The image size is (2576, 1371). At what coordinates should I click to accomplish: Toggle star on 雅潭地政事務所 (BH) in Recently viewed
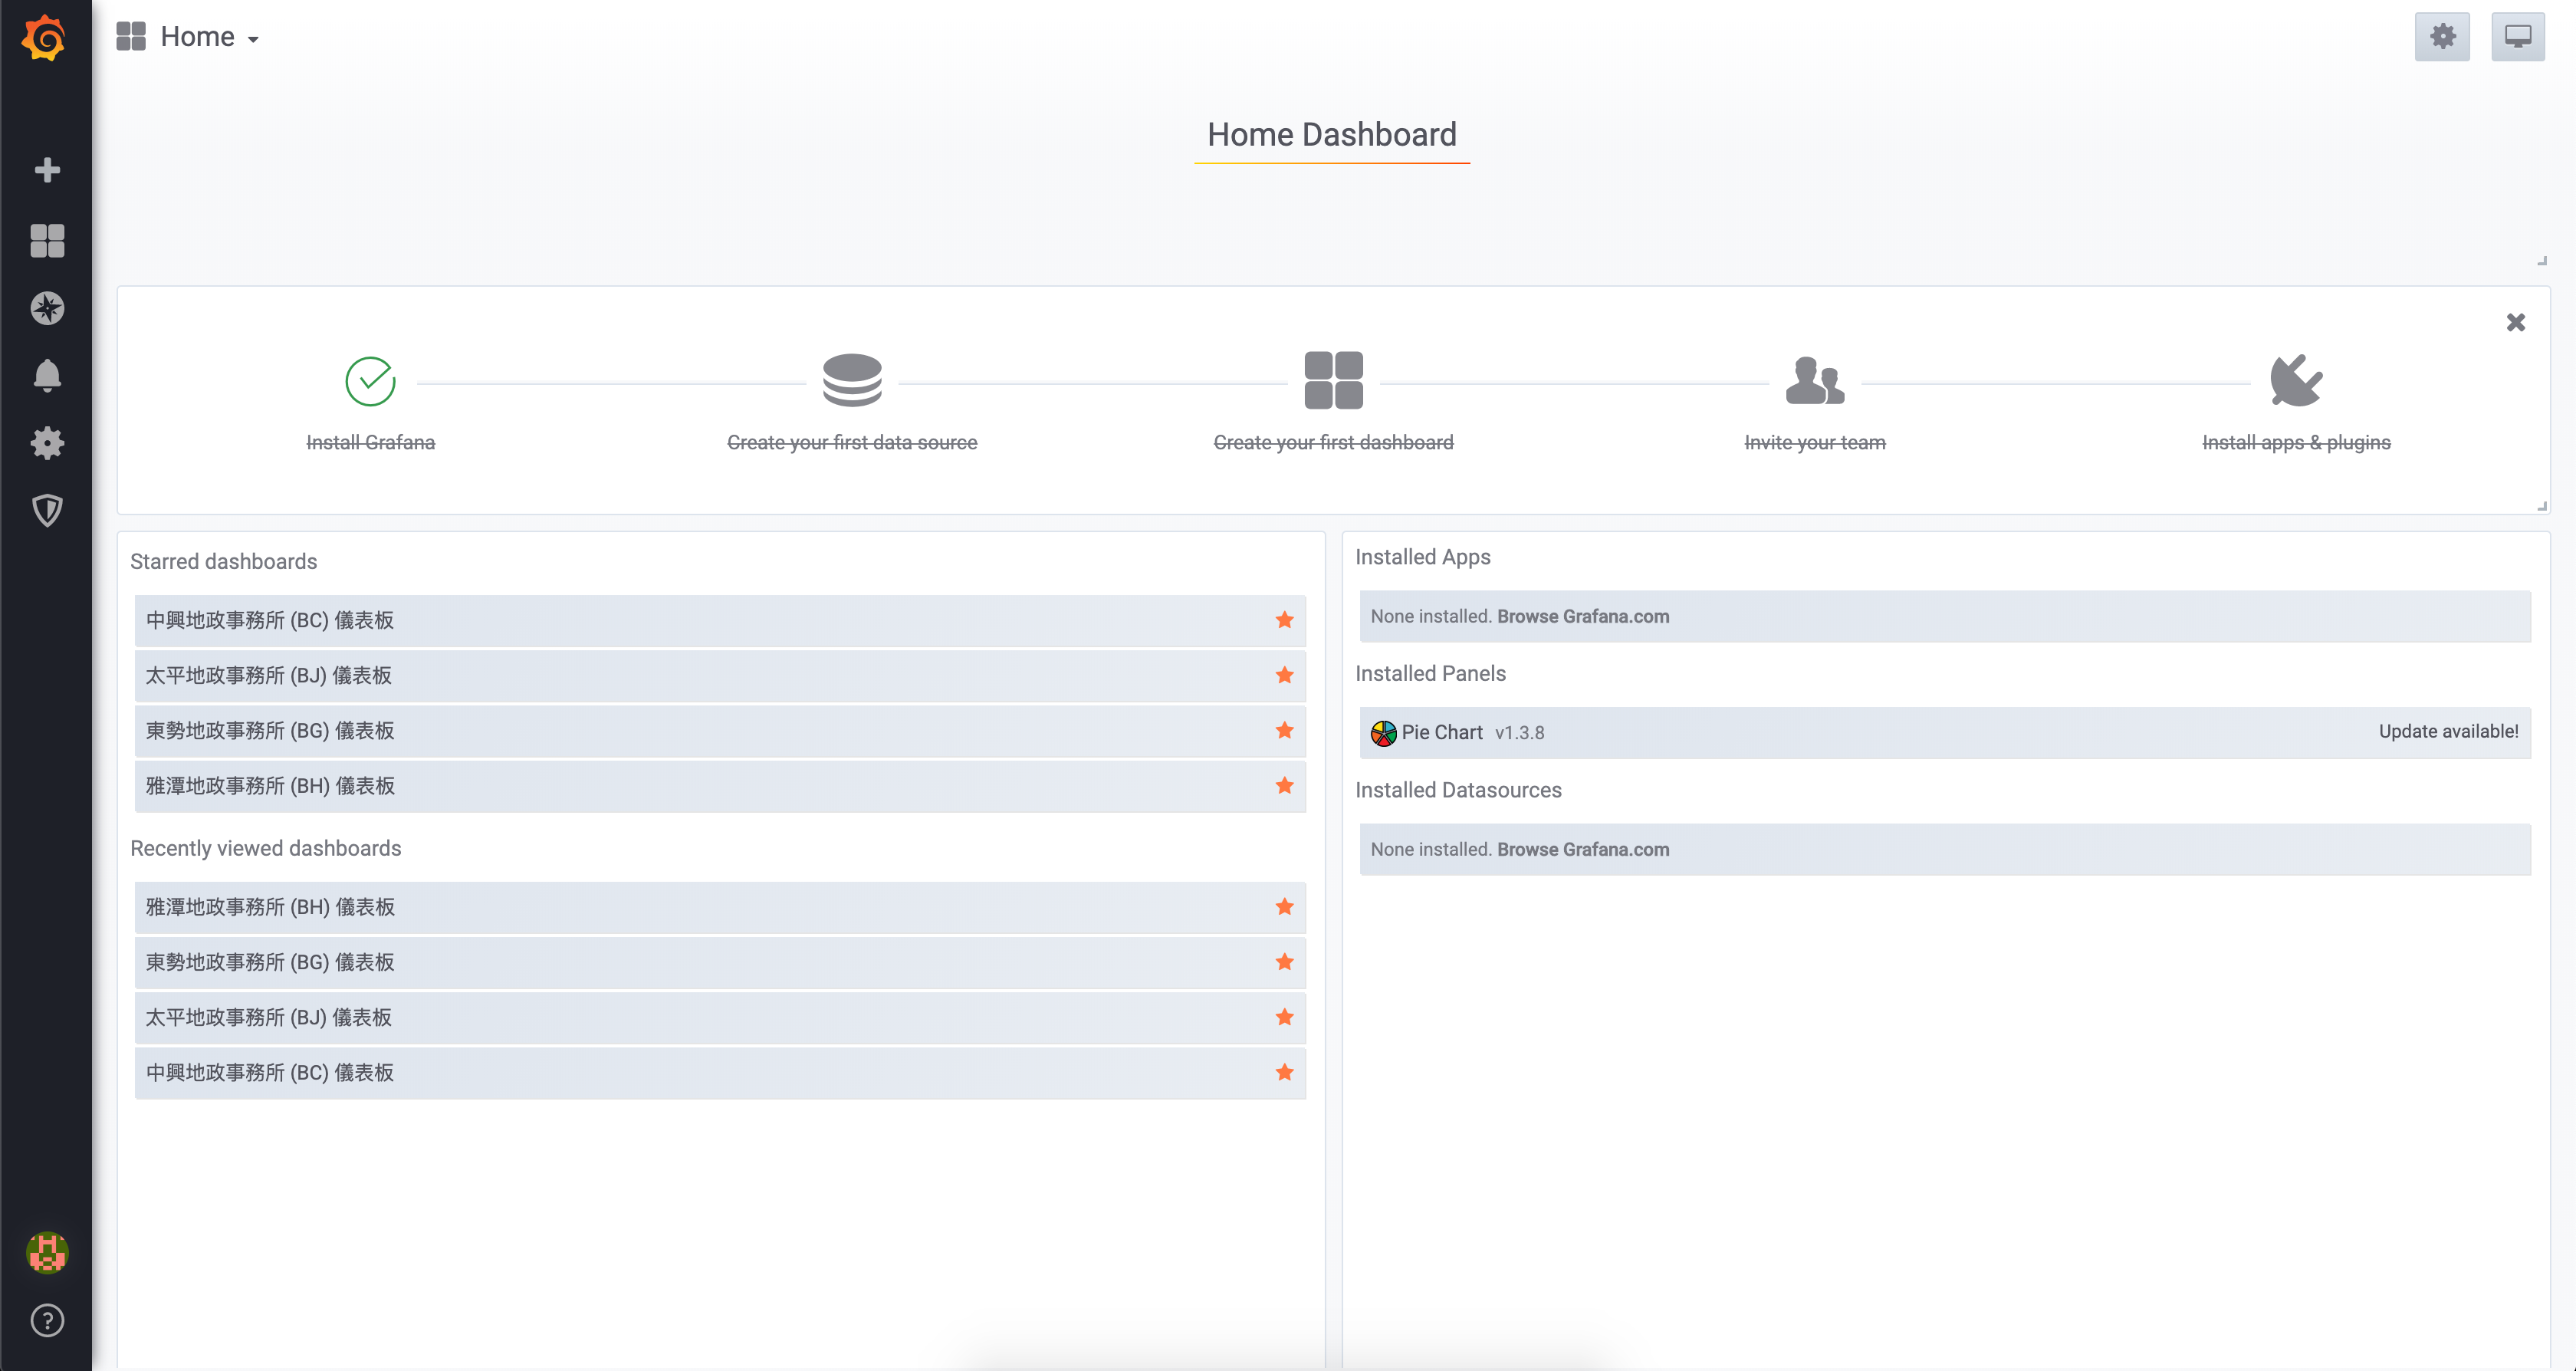coord(1285,907)
